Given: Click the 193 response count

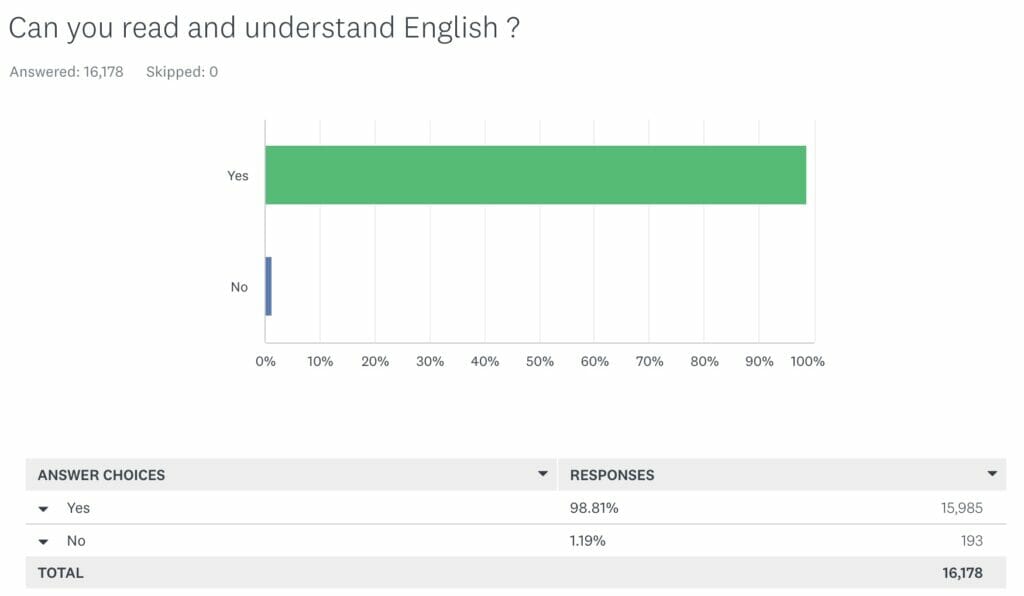Looking at the screenshot, I should coord(970,541).
